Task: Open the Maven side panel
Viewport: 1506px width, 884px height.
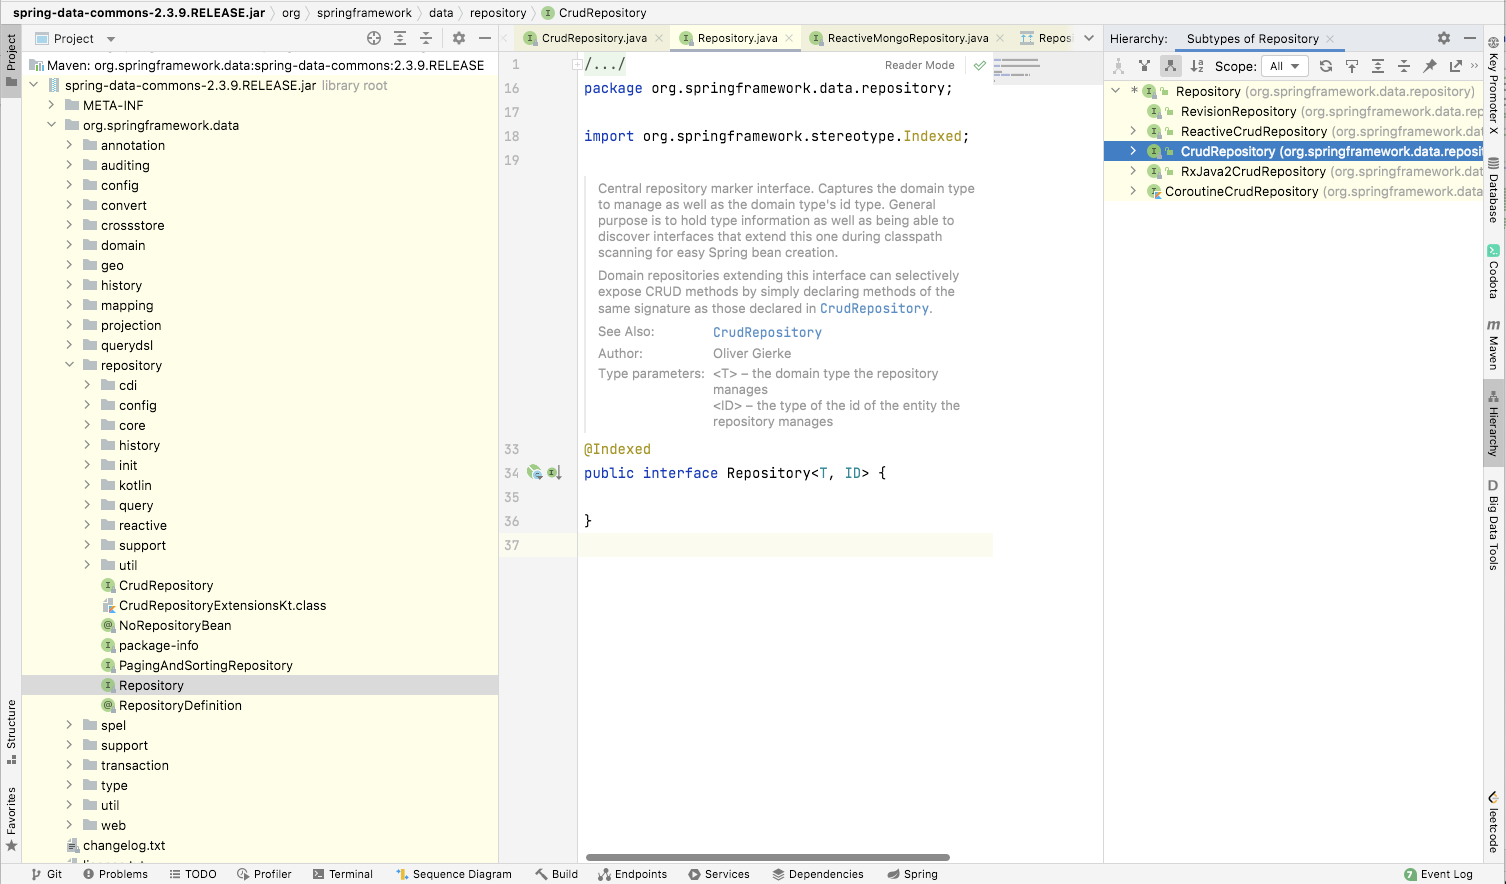Action: click(x=1494, y=345)
